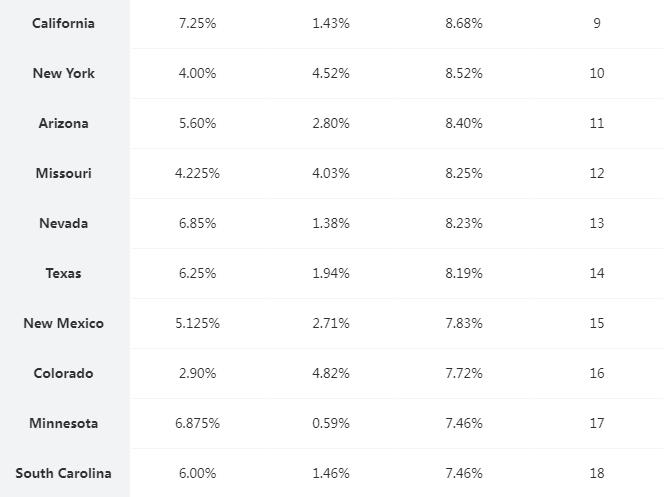
Task: Click New Mexico's 7.83% combined rate
Action: [x=464, y=323]
